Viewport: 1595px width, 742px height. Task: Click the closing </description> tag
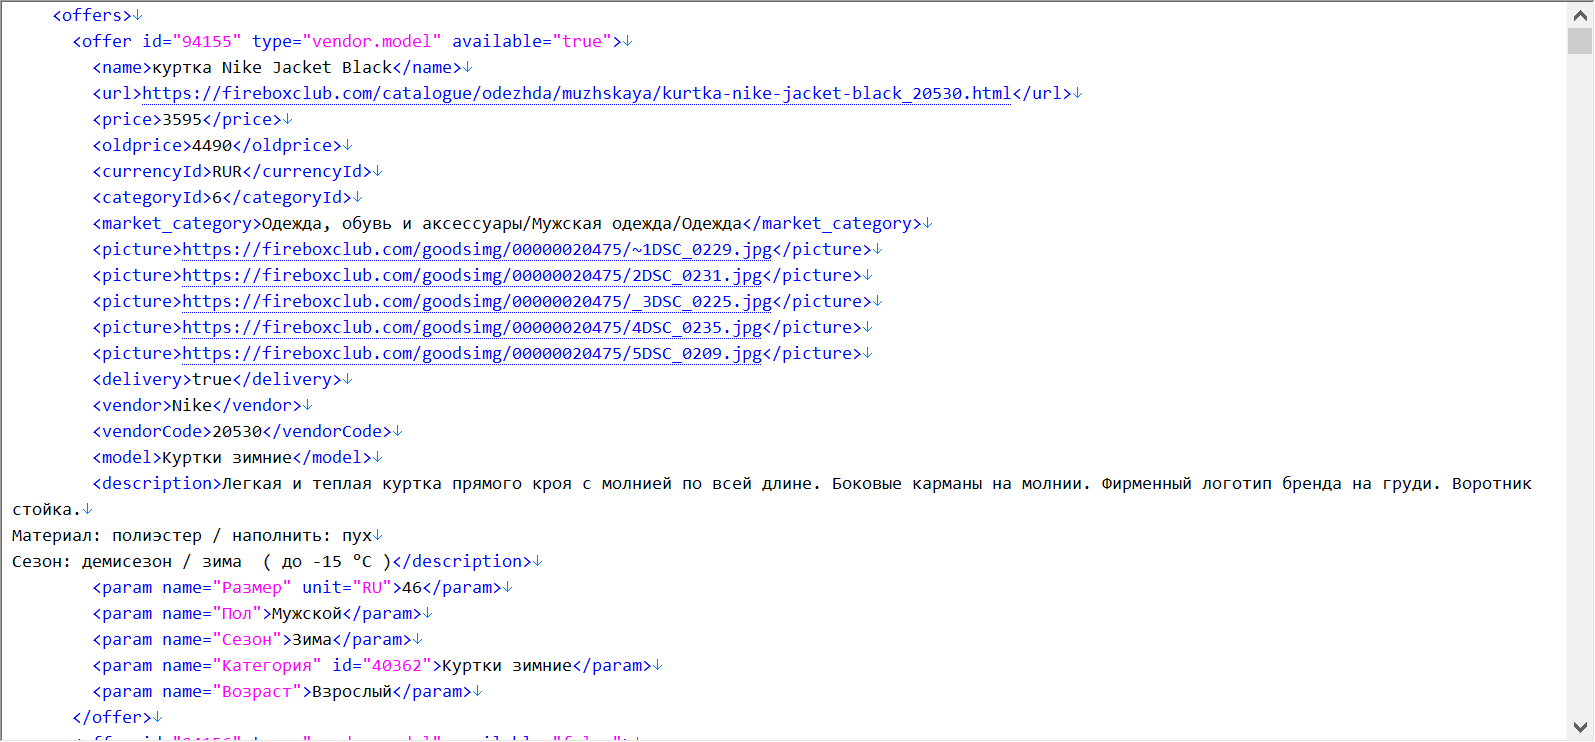(462, 561)
